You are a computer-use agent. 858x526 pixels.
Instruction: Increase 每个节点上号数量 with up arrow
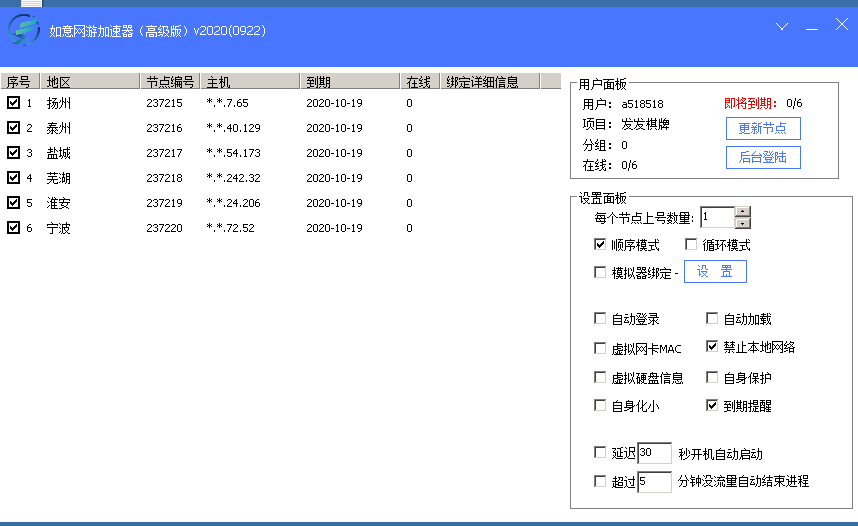(x=743, y=212)
